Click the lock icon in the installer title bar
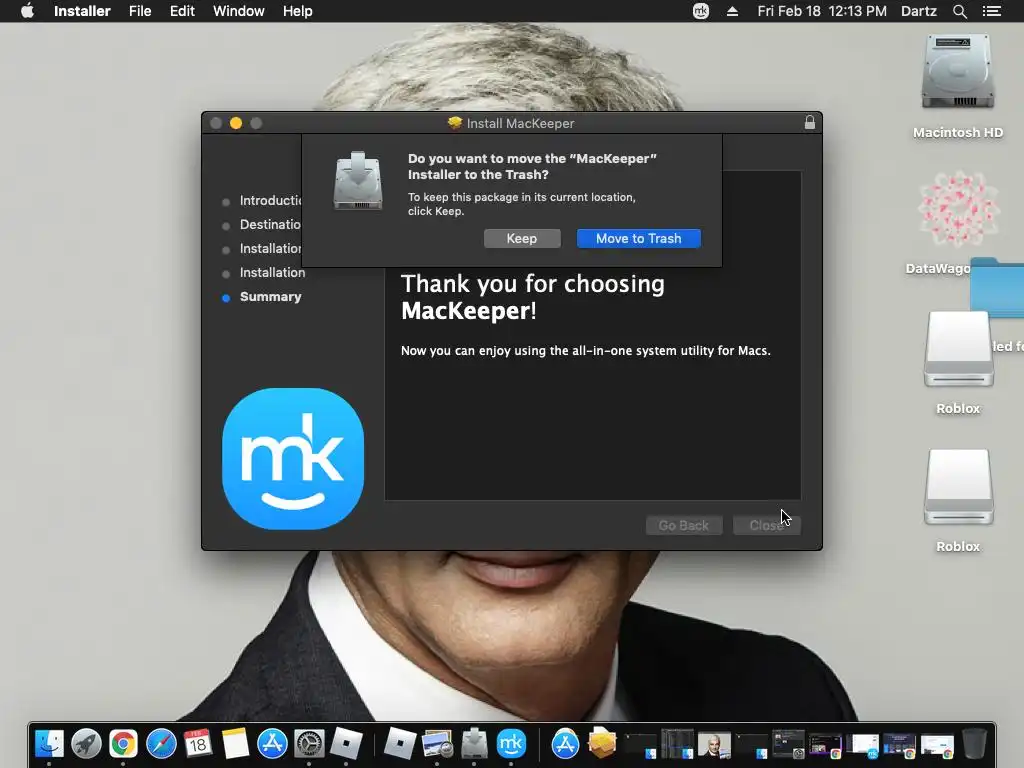 tap(810, 123)
